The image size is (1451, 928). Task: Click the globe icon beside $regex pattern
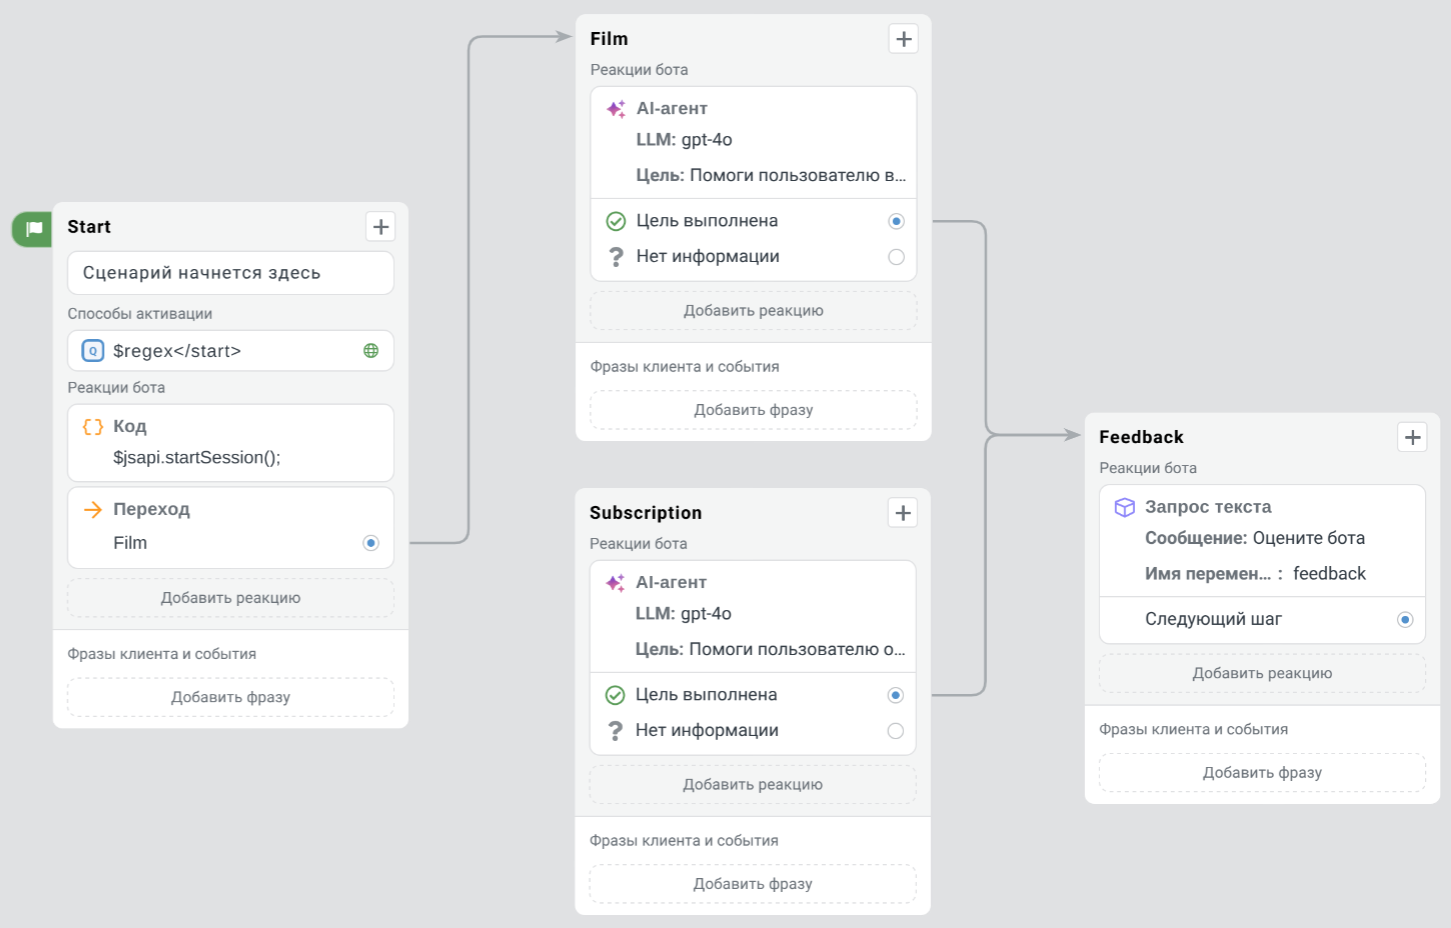(x=371, y=351)
